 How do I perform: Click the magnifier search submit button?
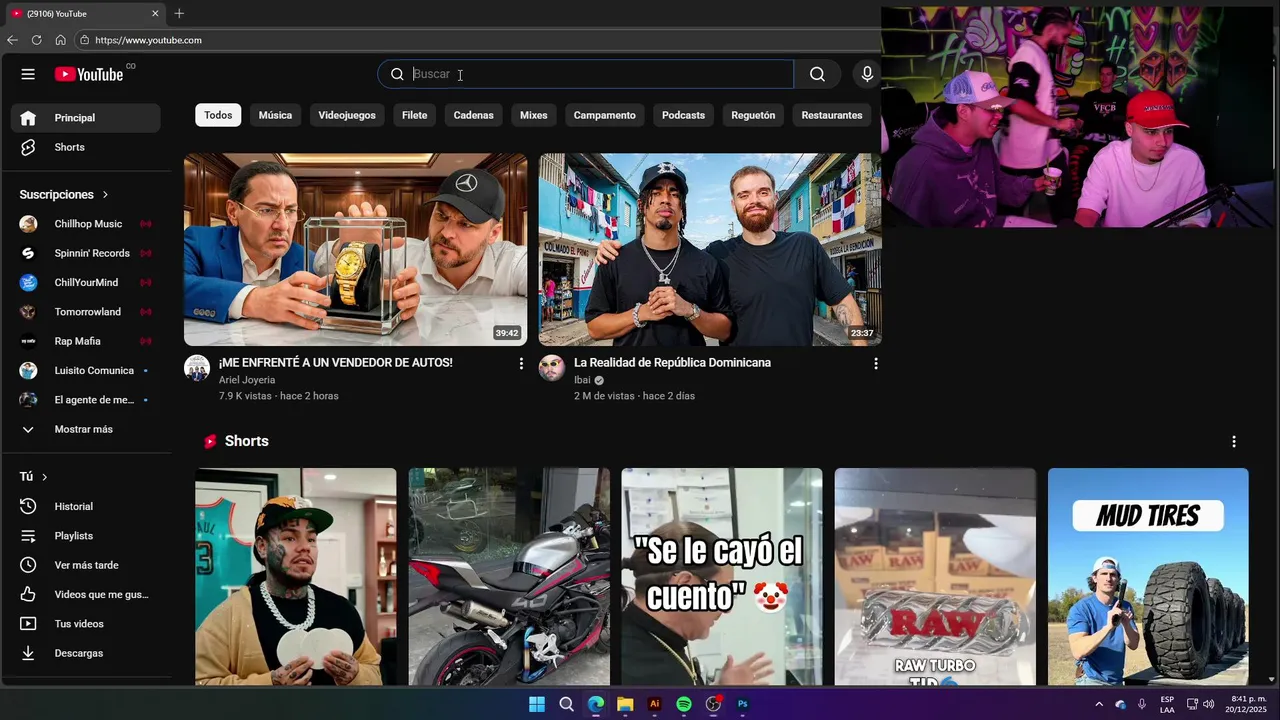(x=817, y=74)
